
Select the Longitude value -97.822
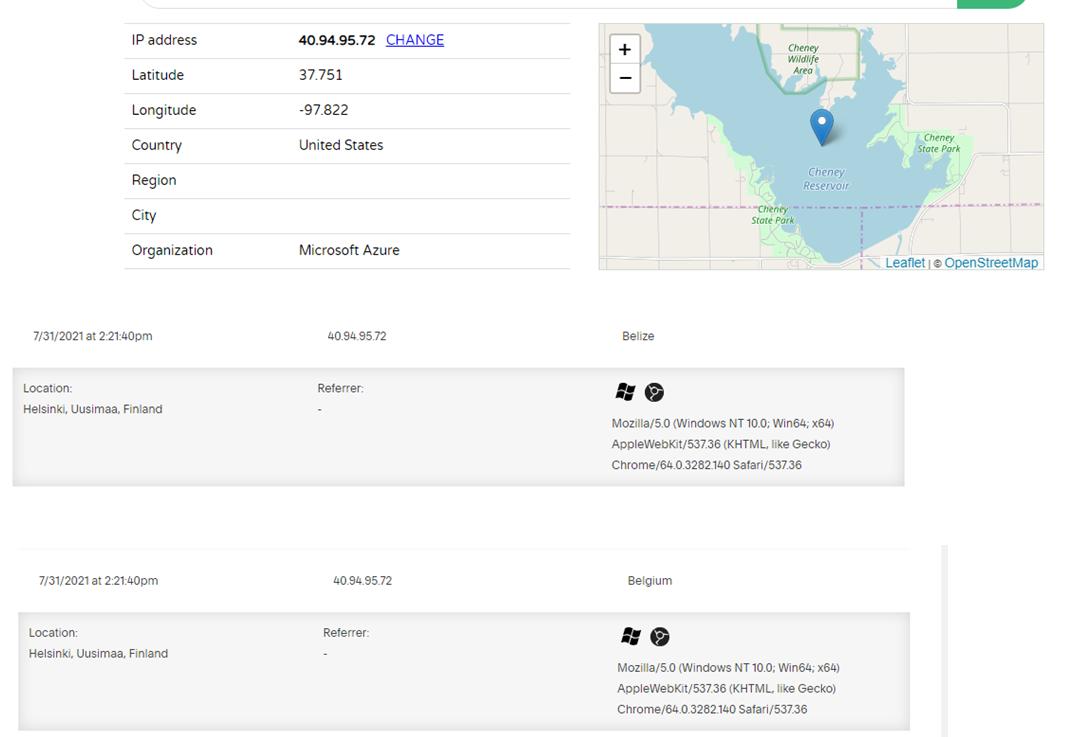[x=323, y=110]
